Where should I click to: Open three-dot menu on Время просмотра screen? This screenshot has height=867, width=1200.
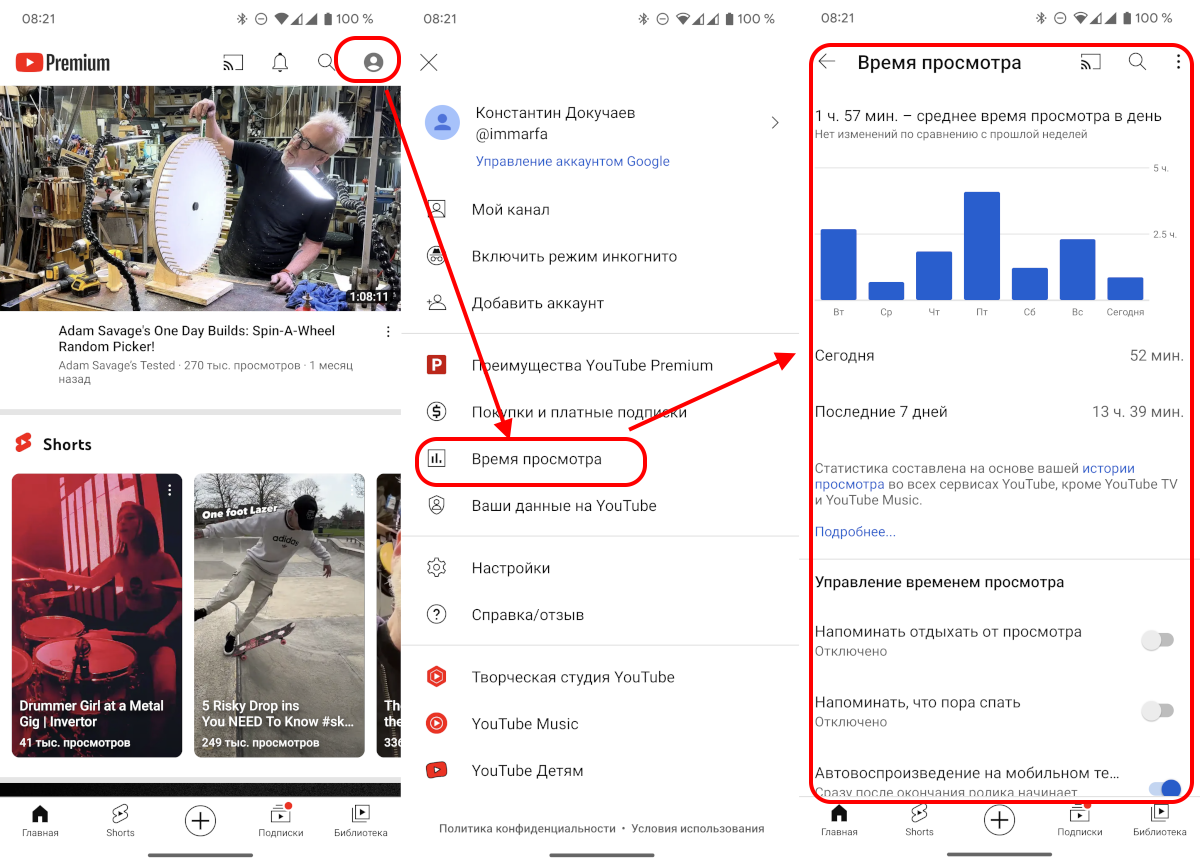(x=1177, y=62)
